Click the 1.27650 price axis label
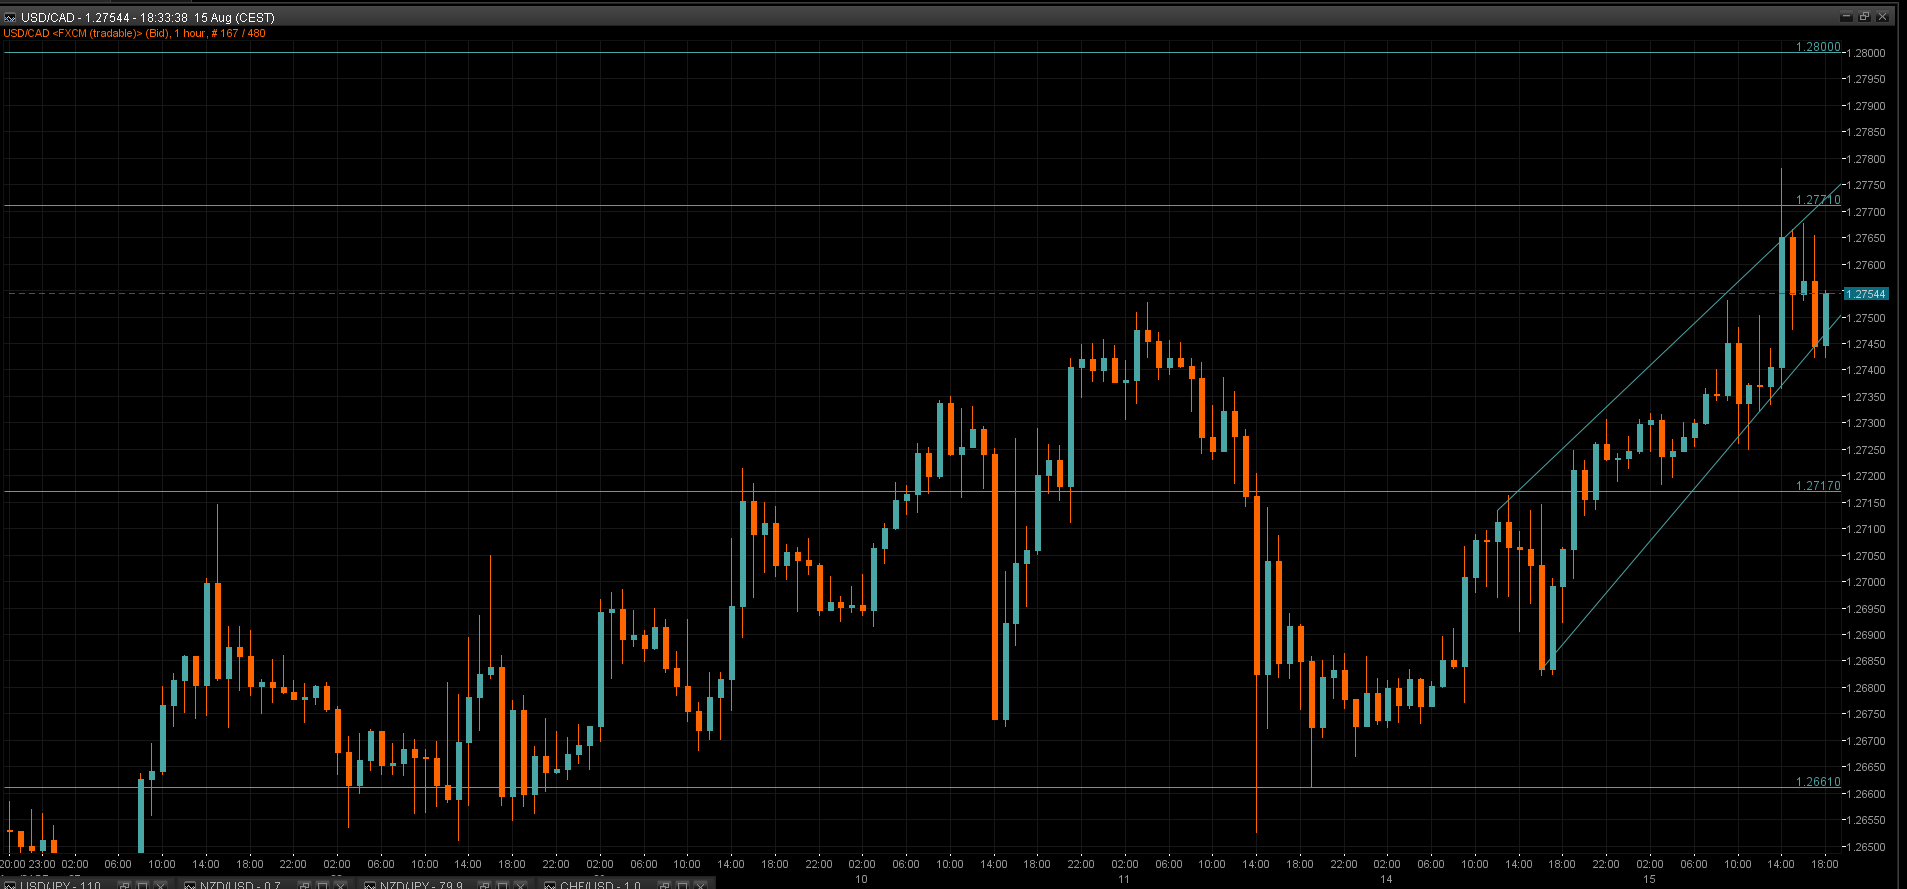The image size is (1907, 889). point(1866,238)
